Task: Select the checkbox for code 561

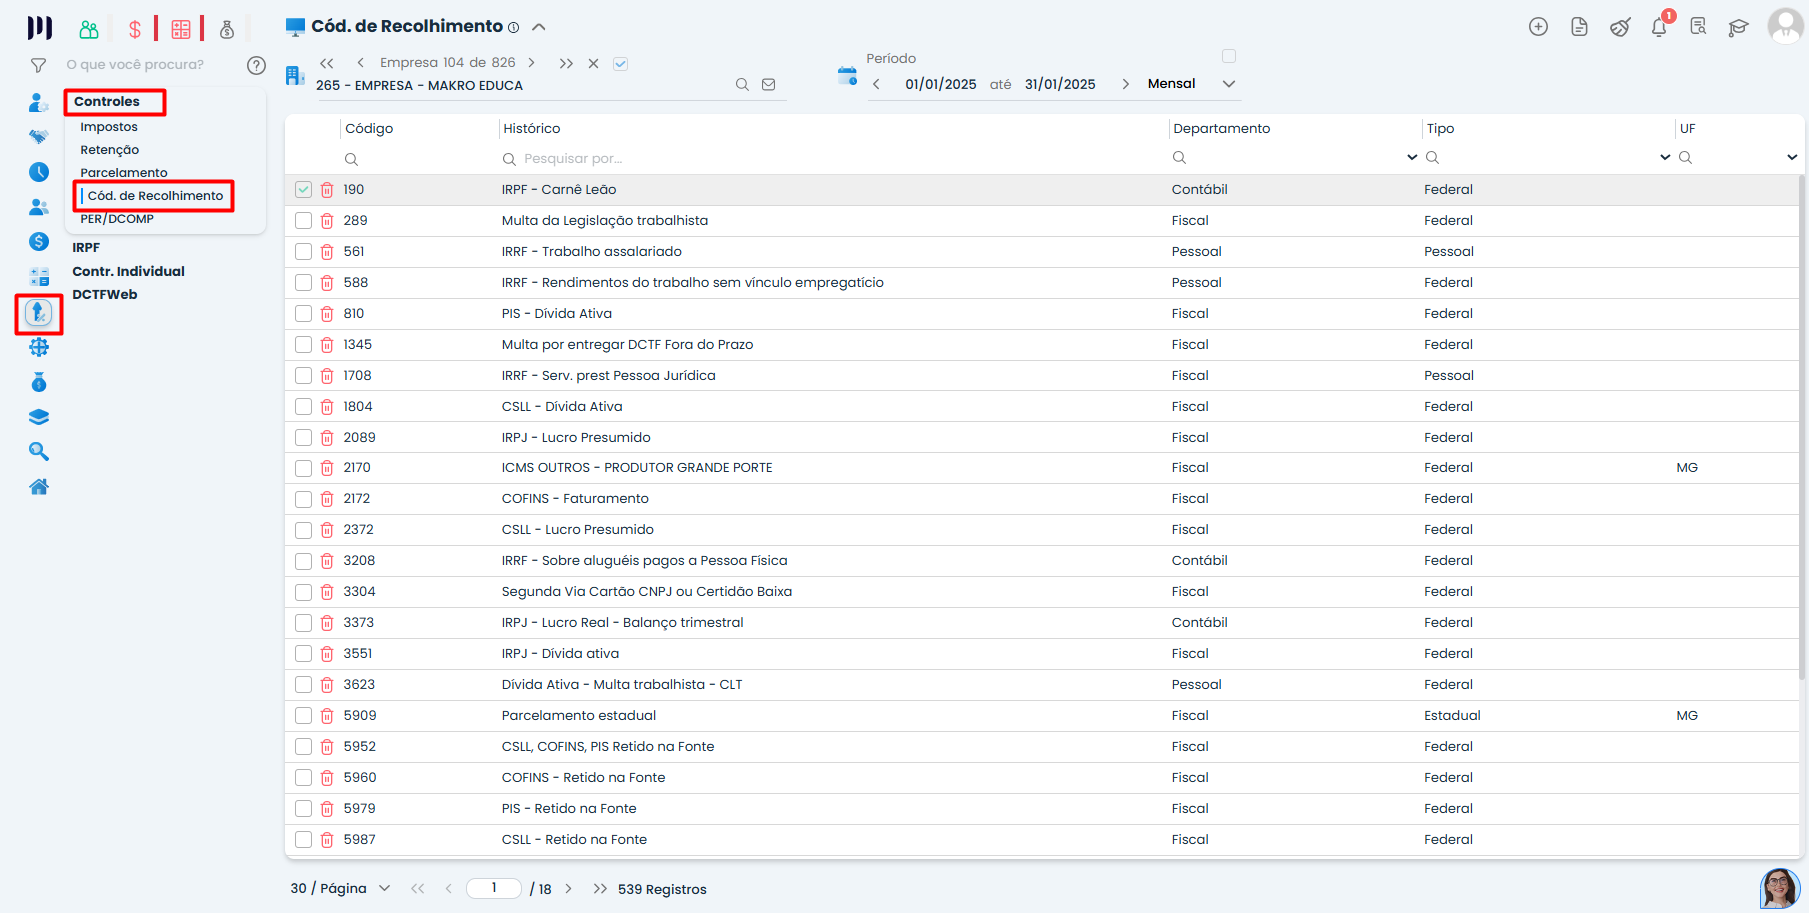Action: click(304, 252)
